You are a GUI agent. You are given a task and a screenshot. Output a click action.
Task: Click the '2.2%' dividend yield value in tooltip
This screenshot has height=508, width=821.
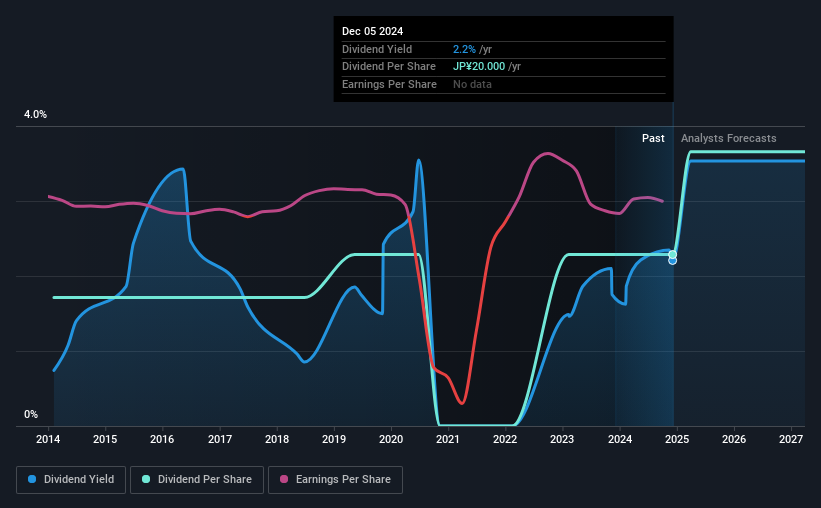464,49
